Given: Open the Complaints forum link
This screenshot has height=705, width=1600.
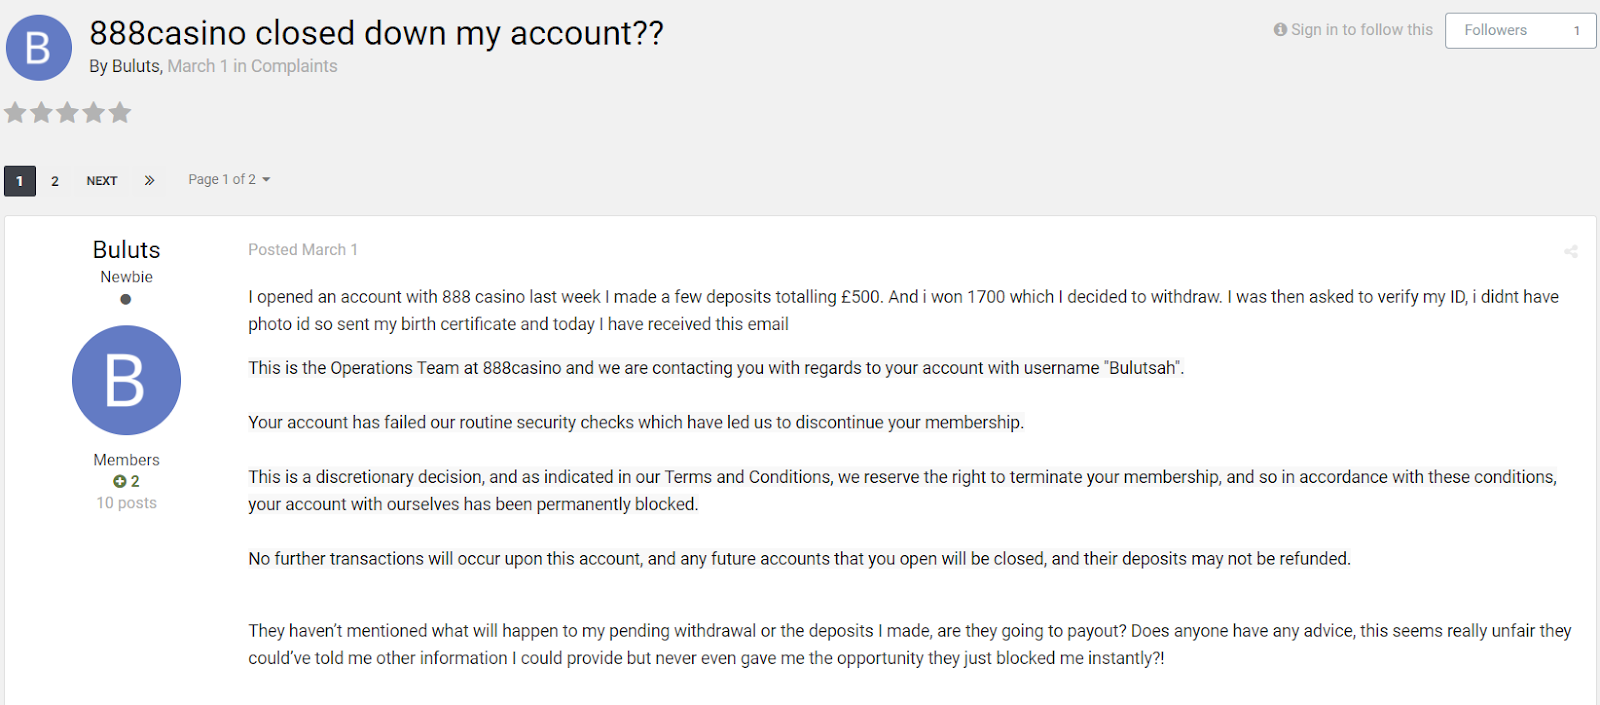Looking at the screenshot, I should coord(294,66).
